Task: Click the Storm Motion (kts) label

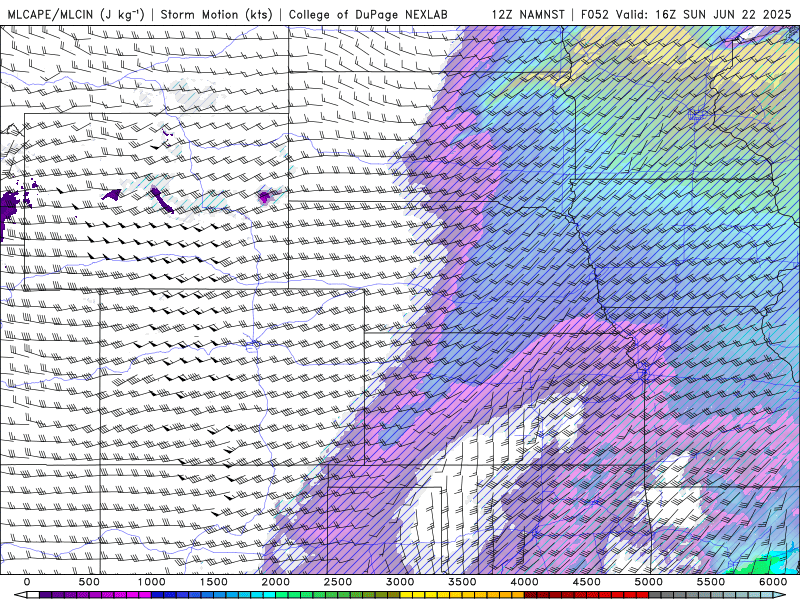Action: (x=216, y=14)
